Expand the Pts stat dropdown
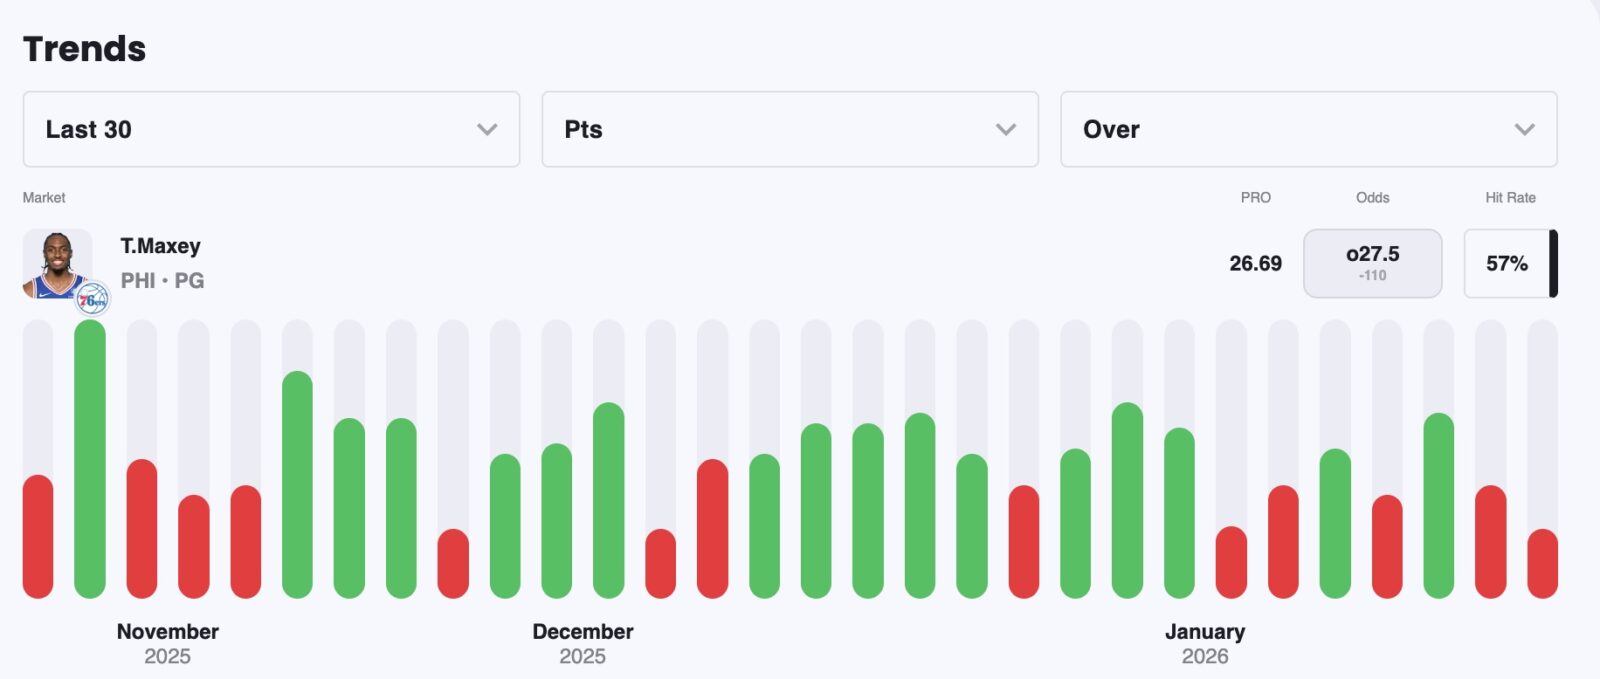Screen dimensions: 1600x679 [789, 129]
